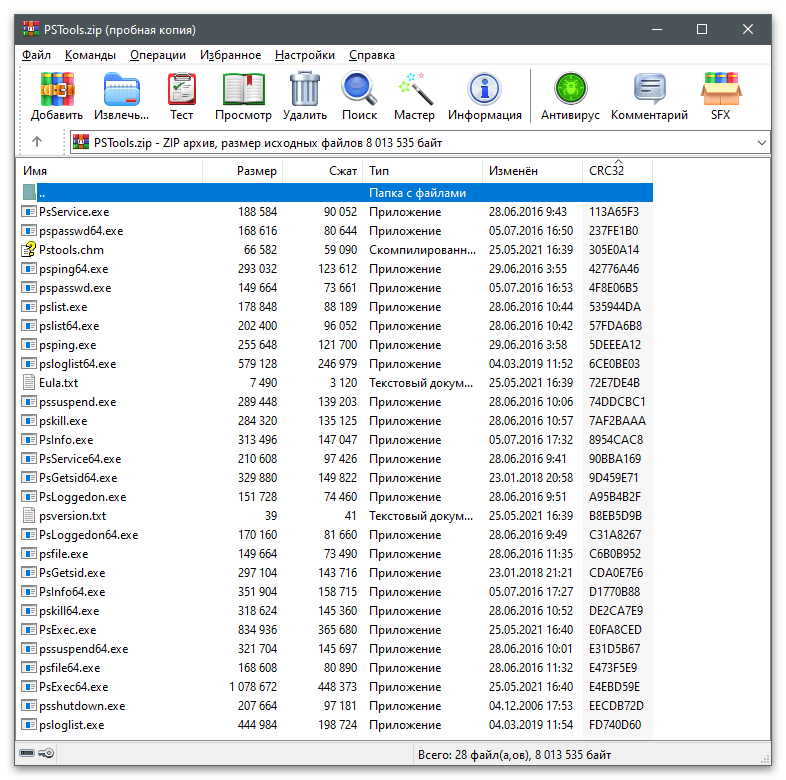
Task: Select pslist64.exe file name
Action: click(x=69, y=326)
